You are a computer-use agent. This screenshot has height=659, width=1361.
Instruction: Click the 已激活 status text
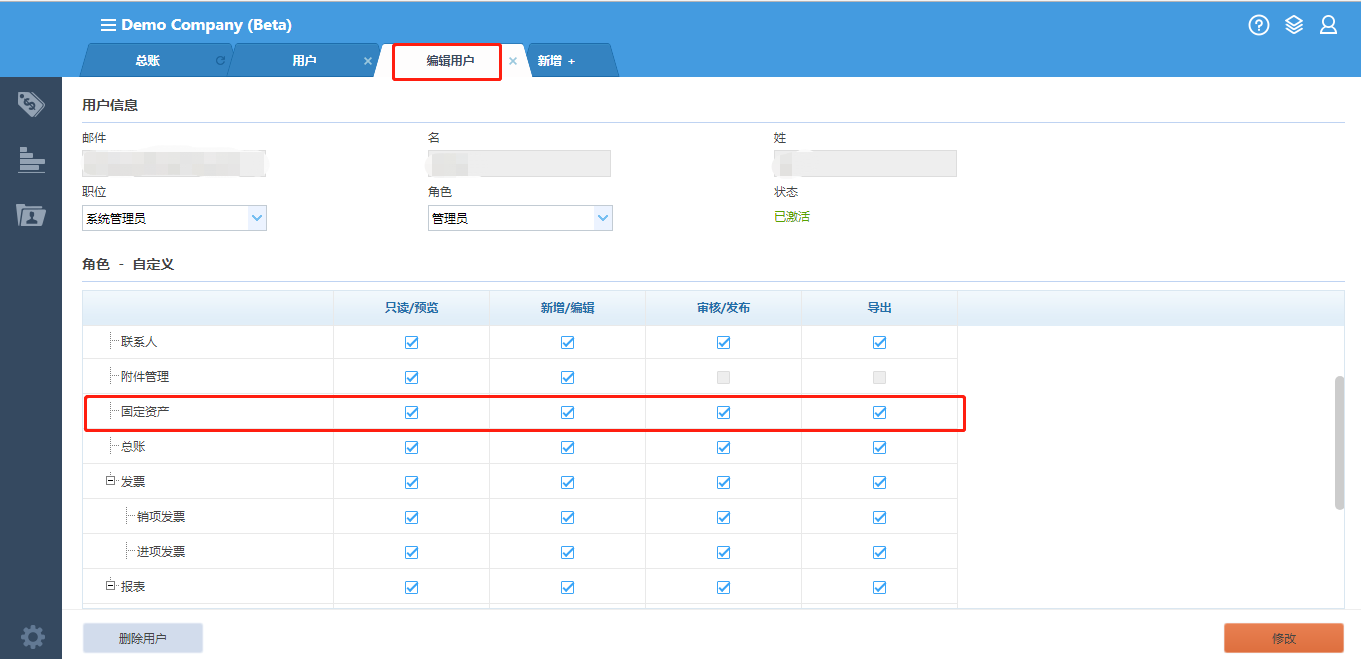tap(792, 216)
